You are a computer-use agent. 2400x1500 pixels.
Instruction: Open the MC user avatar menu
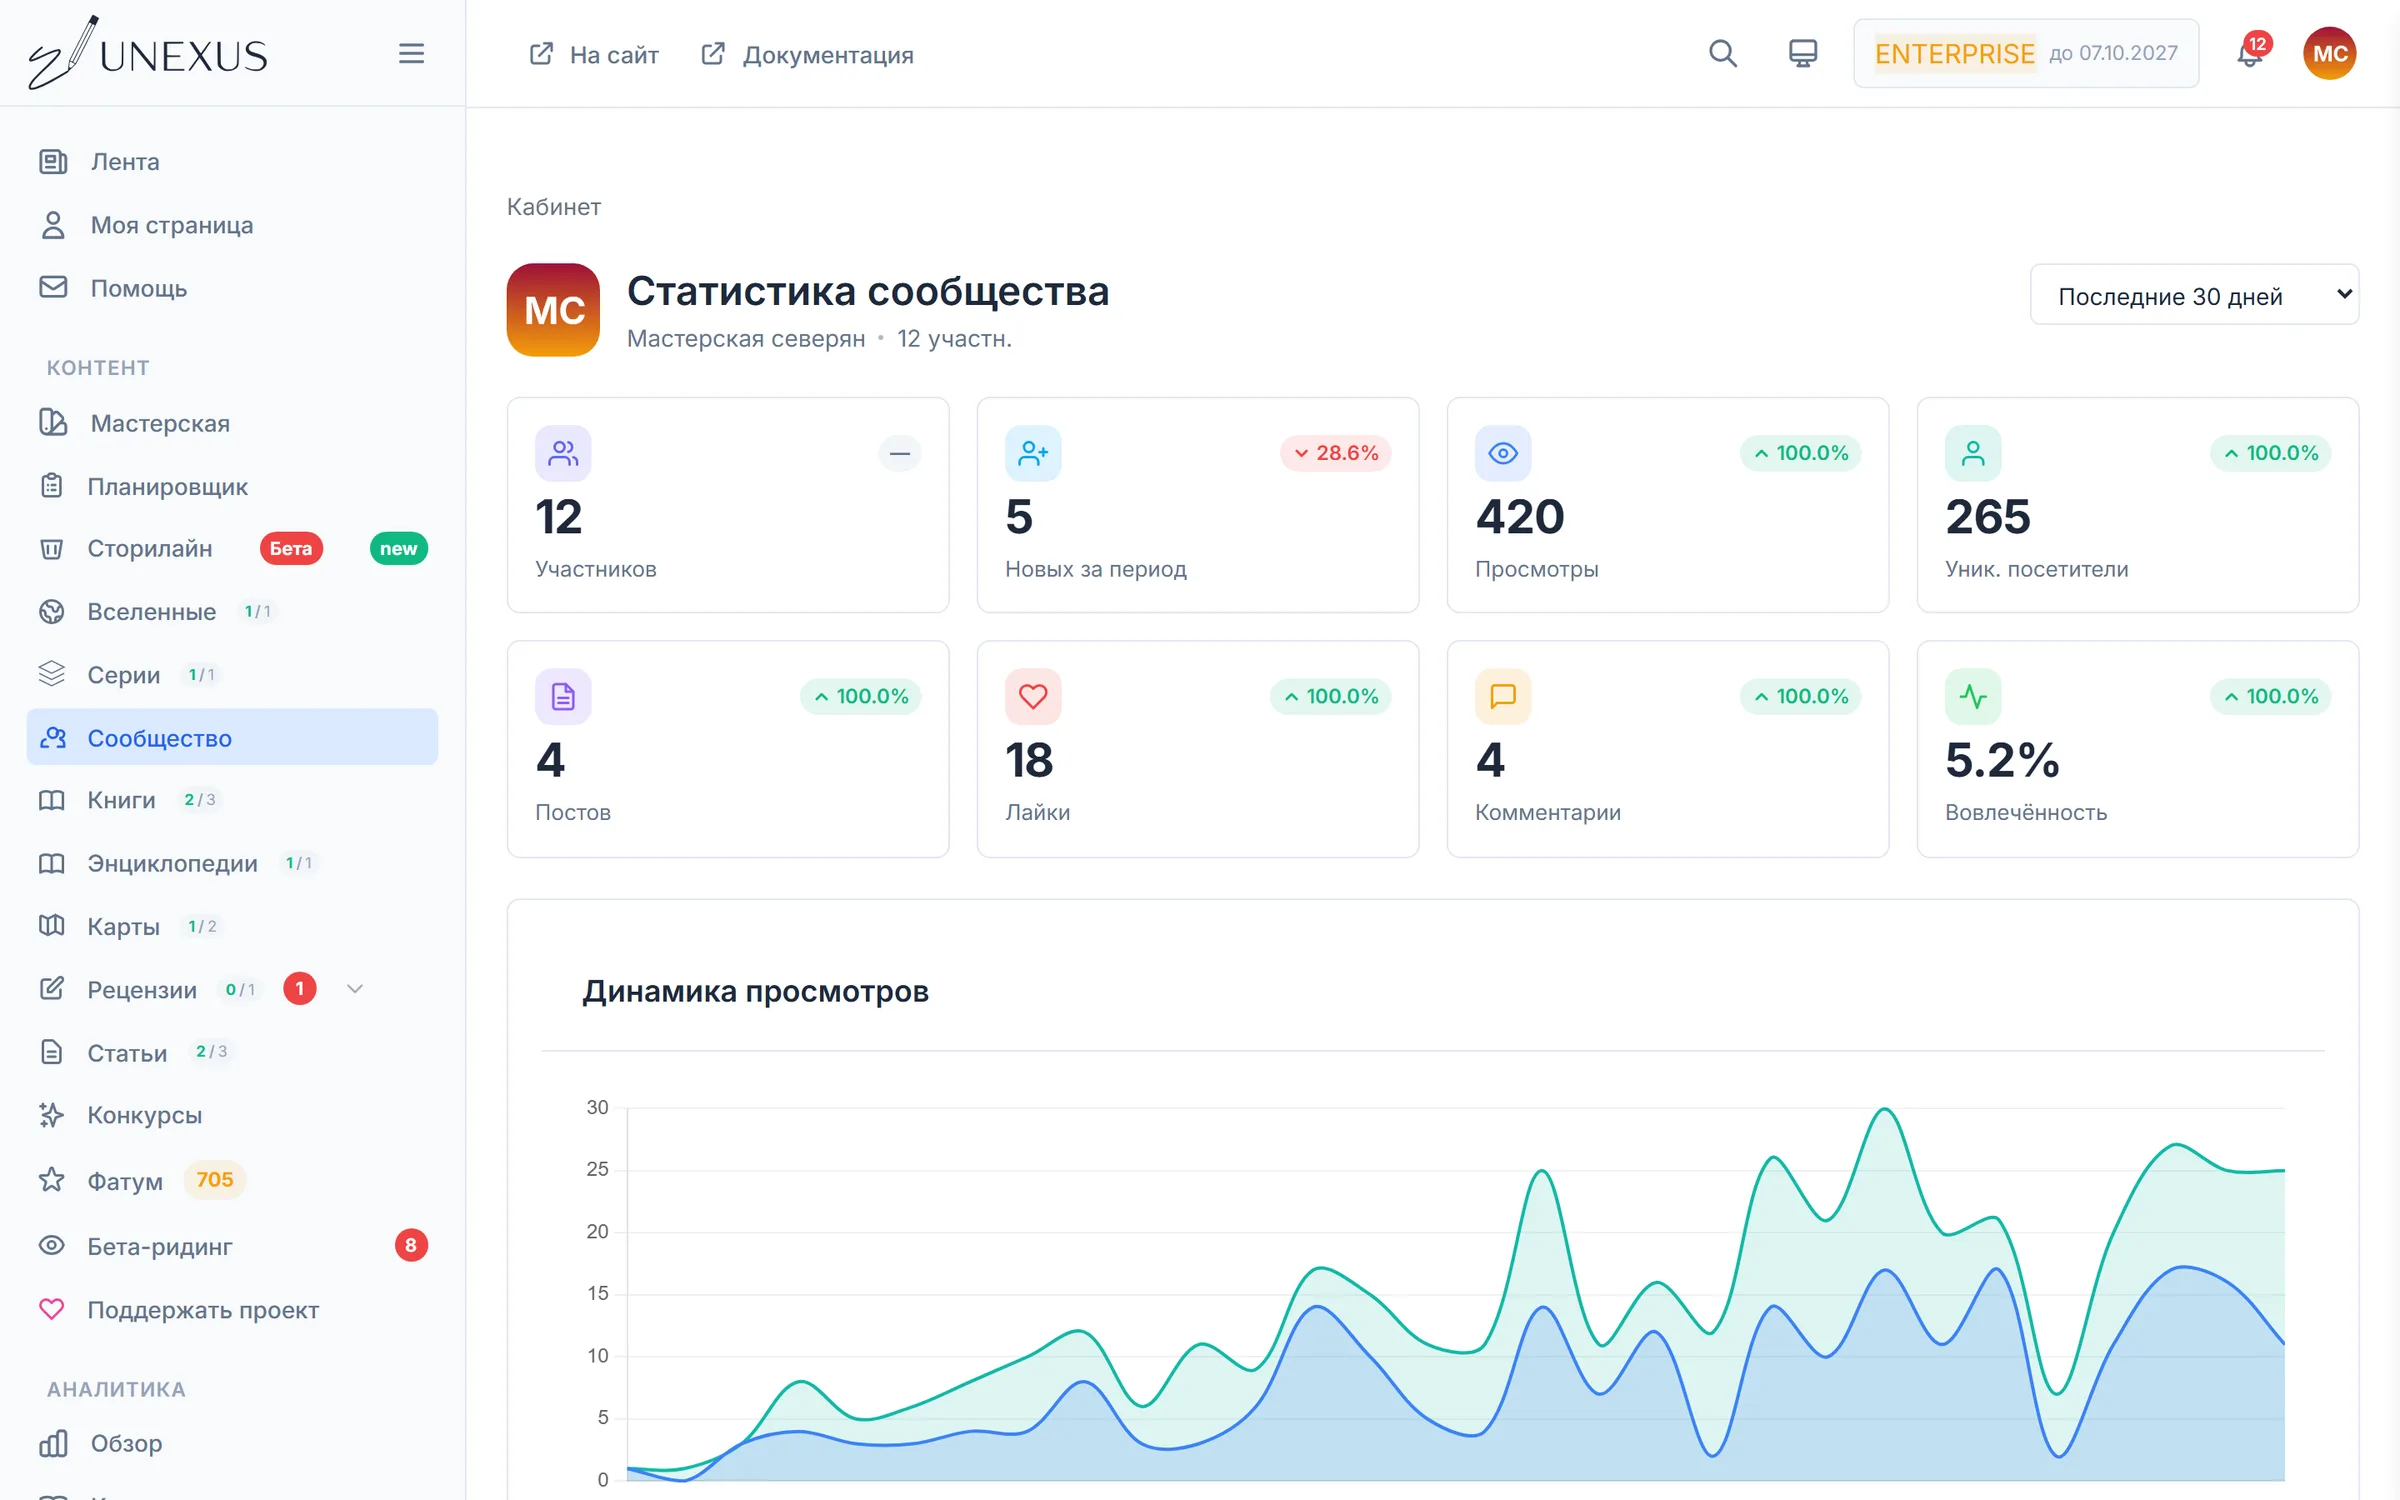coord(2329,53)
